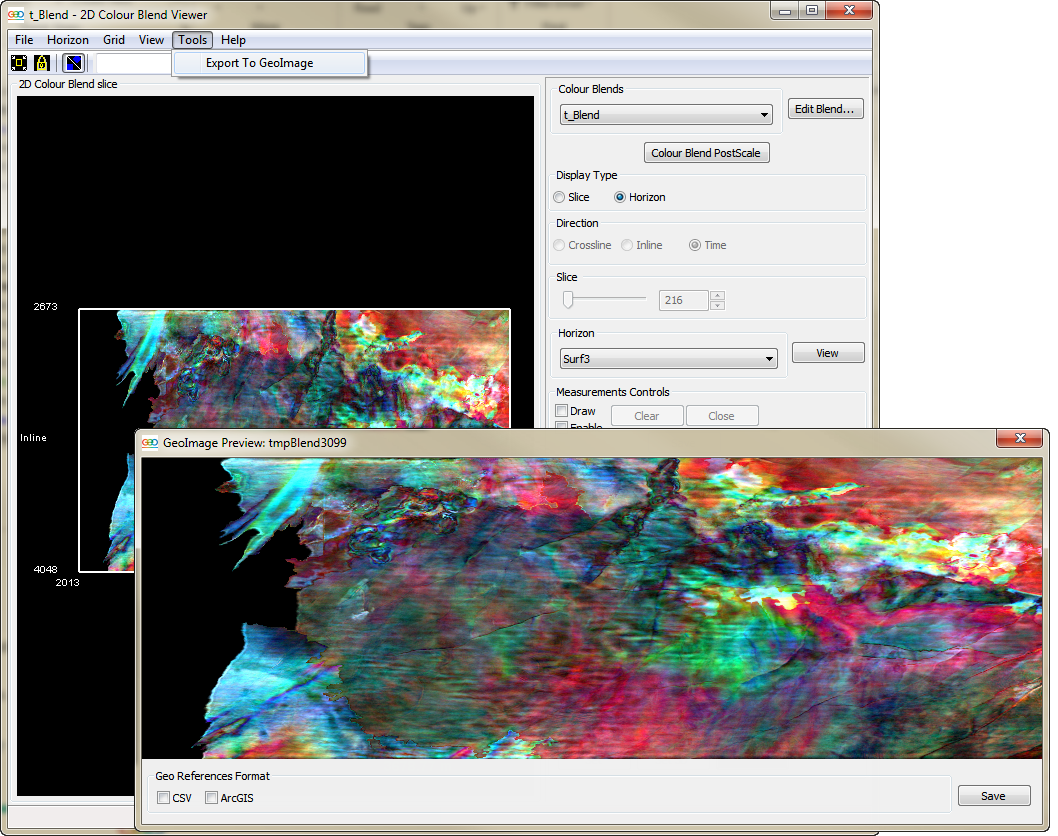
Task: Click the empty toolbar text field
Action: tap(133, 63)
